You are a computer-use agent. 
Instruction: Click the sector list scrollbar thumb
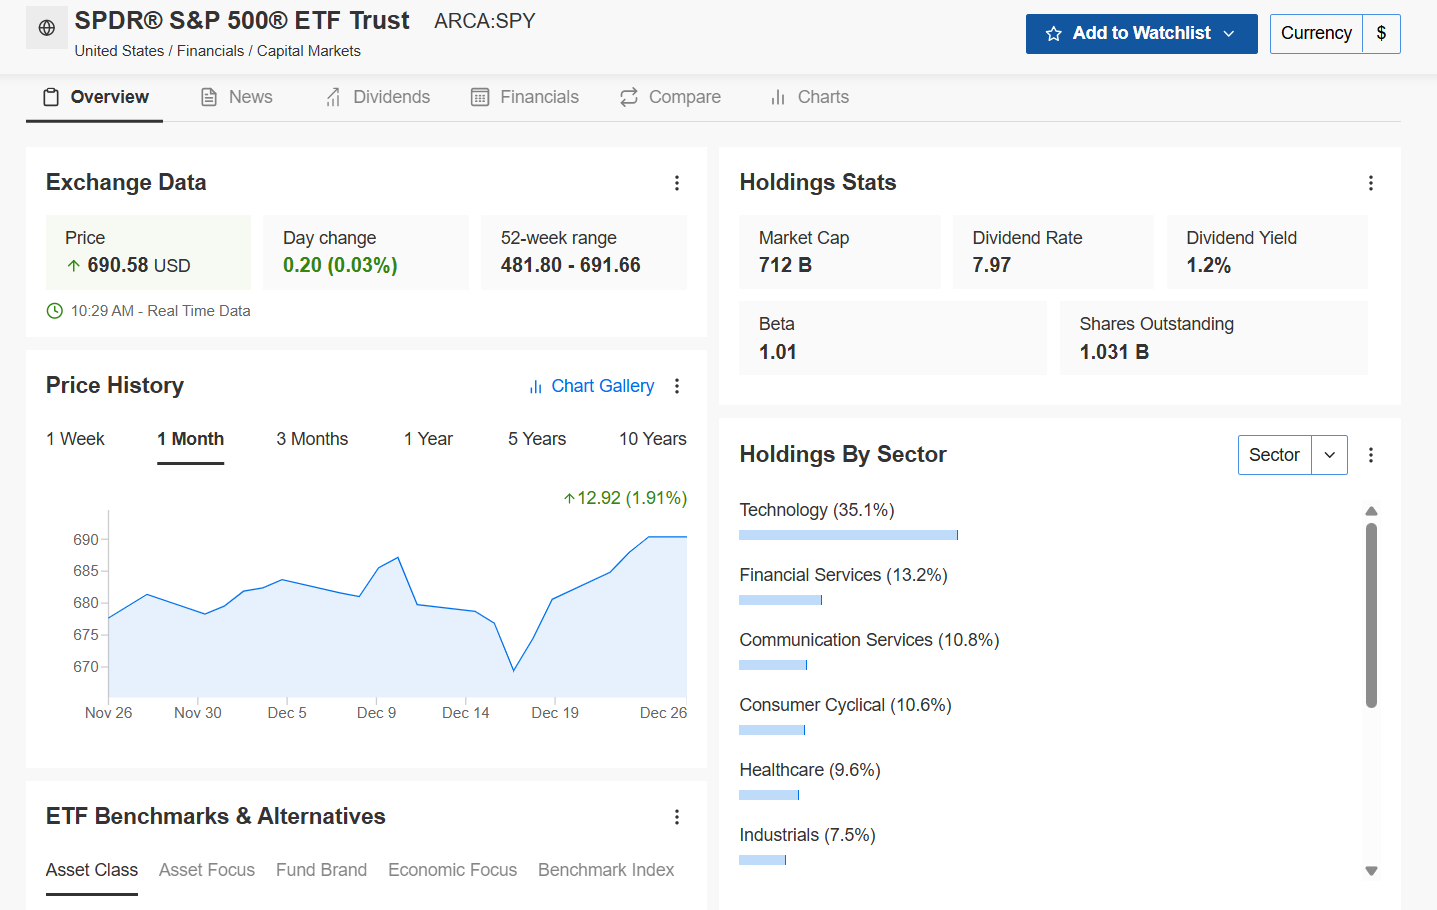click(1372, 615)
